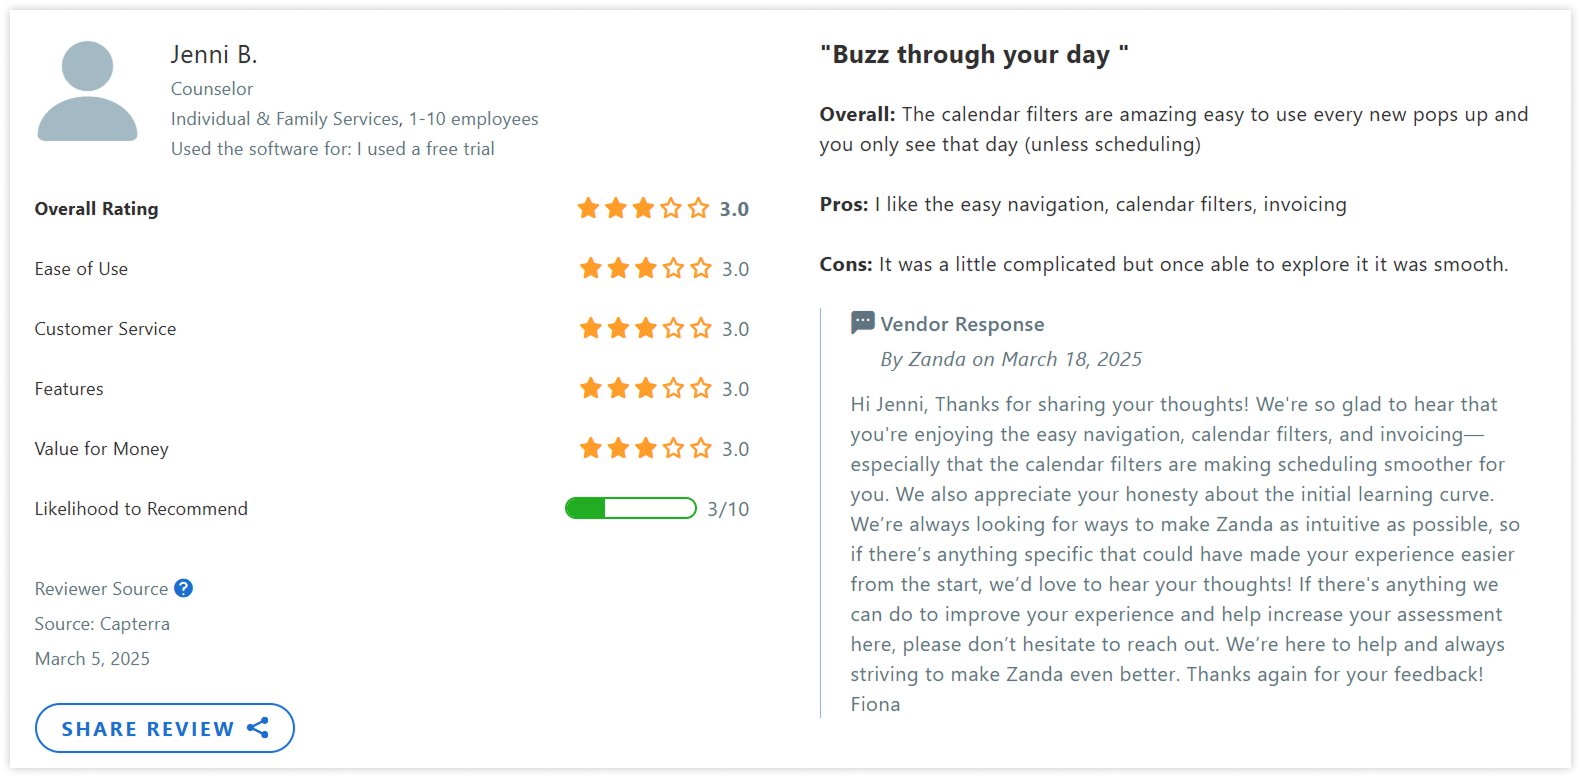Click the reviewer avatar image
This screenshot has width=1581, height=778.
[87, 90]
